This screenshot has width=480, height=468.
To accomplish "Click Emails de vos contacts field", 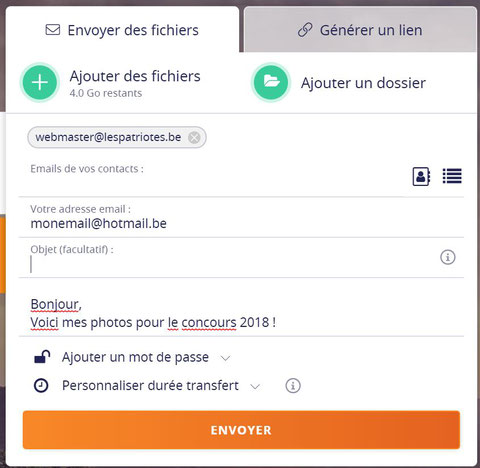I will click(x=213, y=177).
